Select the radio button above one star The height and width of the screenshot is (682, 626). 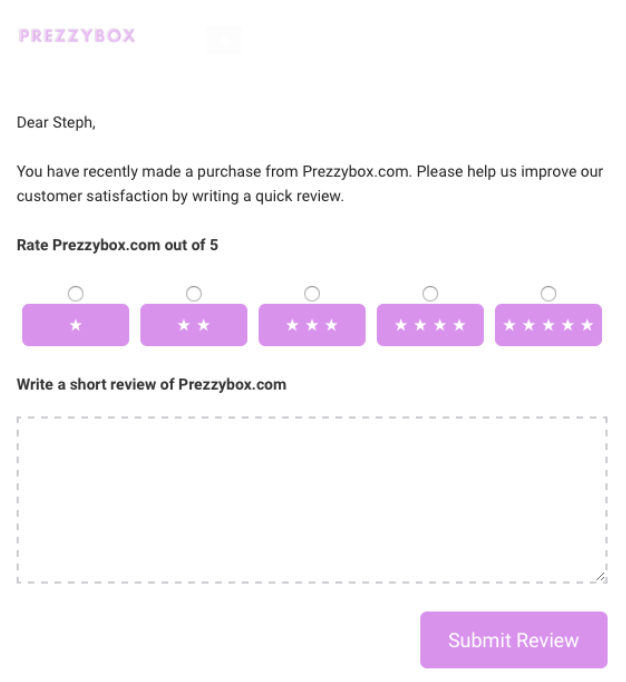click(75, 293)
